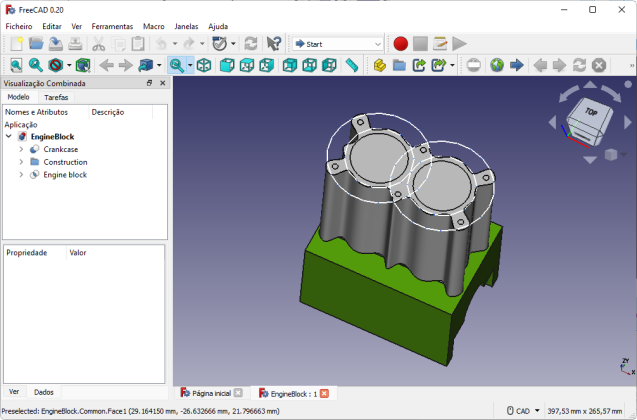
Task: Select the Dados property tab
Action: 44,392
